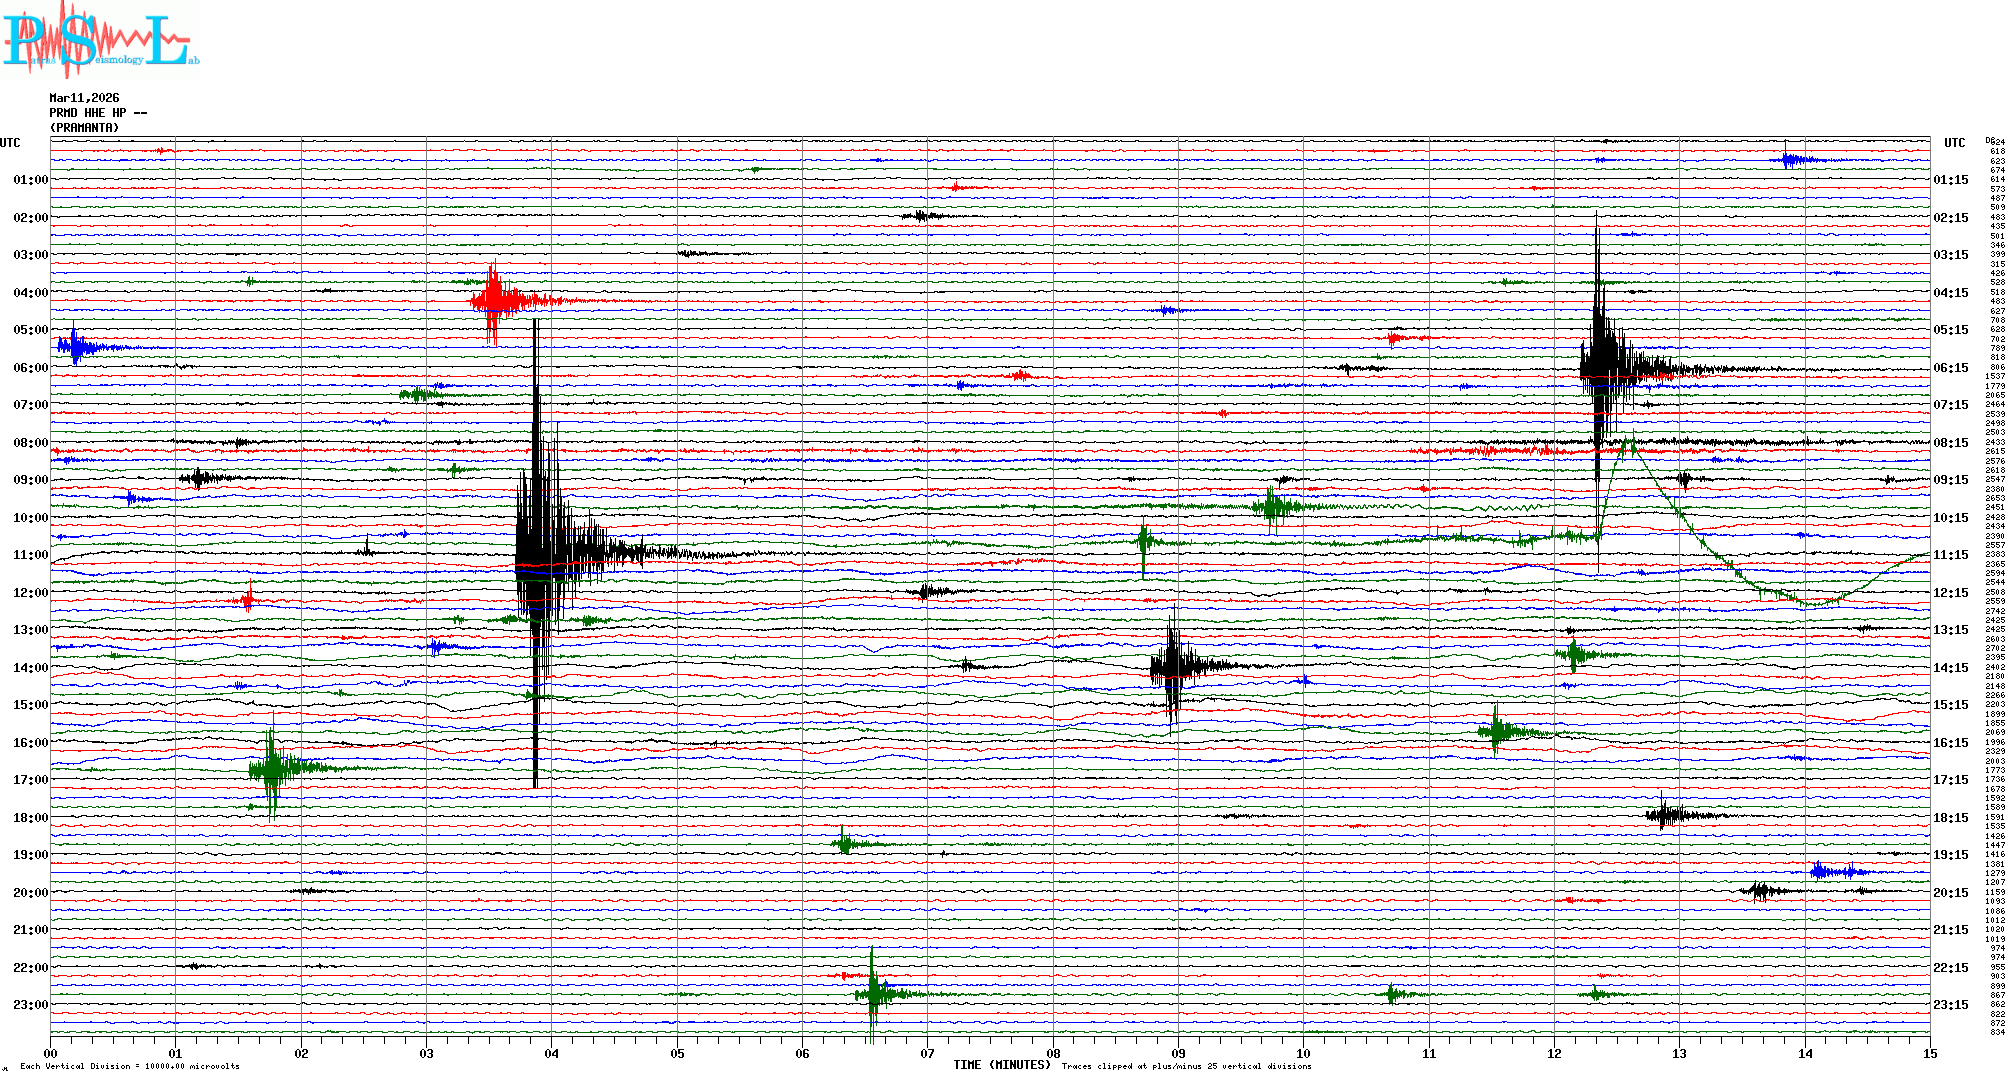Click the blue event on 05:00 trace
The height and width of the screenshot is (1080, 2010).
[75, 347]
